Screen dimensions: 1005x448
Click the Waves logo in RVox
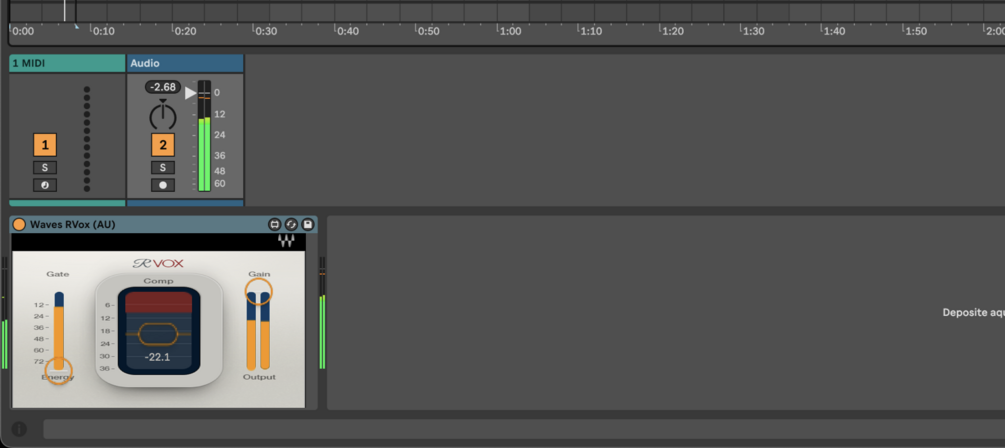click(x=286, y=241)
